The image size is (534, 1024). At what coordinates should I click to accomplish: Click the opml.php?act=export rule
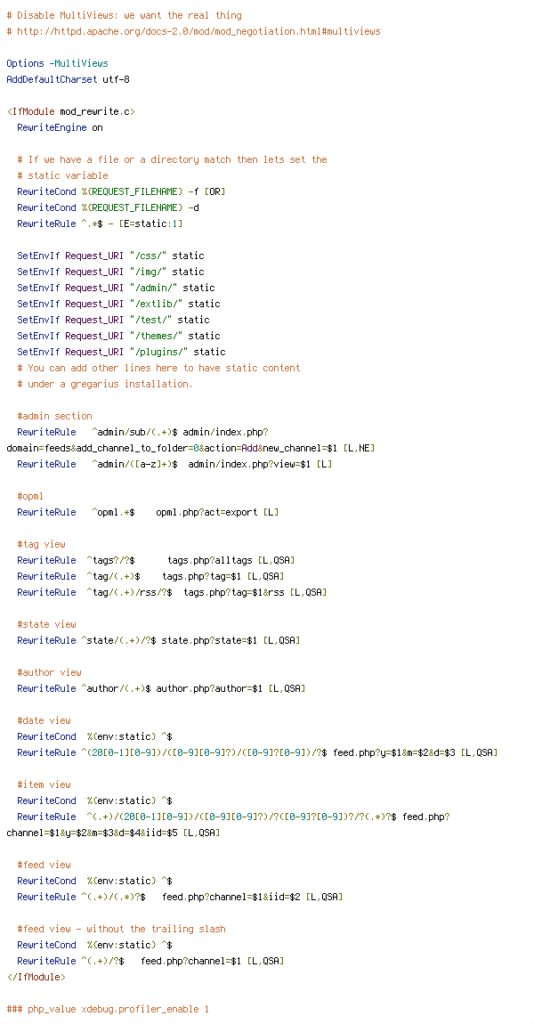[x=148, y=512]
